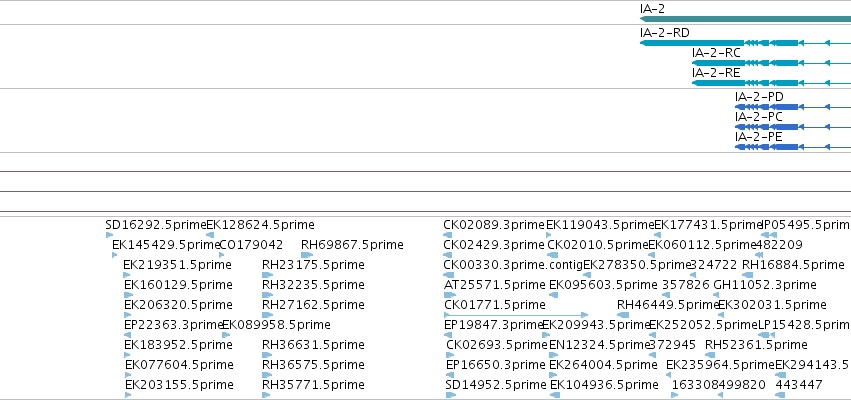The image size is (851, 400).
Task: Select EST EN12324.5prime
Action: point(600,345)
